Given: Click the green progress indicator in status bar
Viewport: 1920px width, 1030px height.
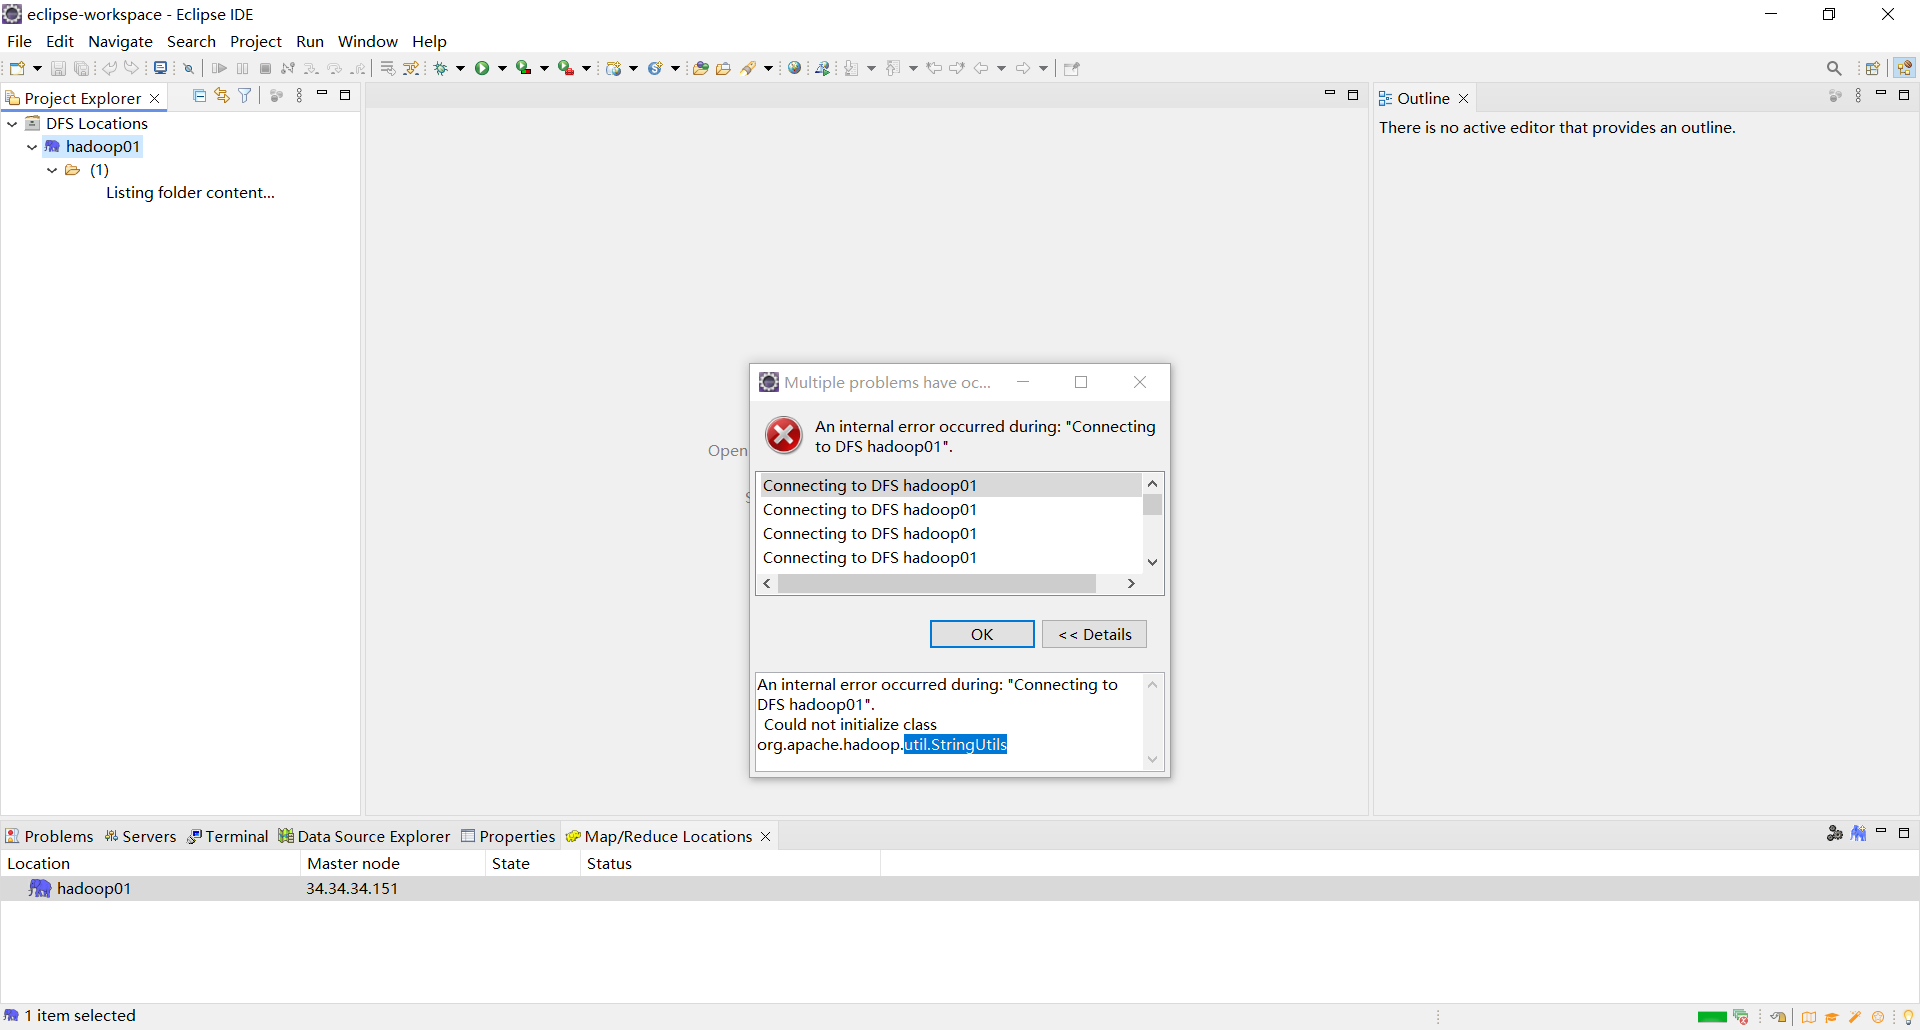Looking at the screenshot, I should (x=1712, y=1017).
